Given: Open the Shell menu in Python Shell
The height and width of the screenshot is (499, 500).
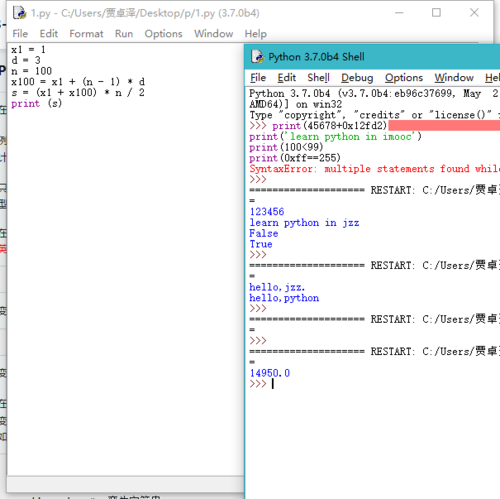Looking at the screenshot, I should (318, 78).
